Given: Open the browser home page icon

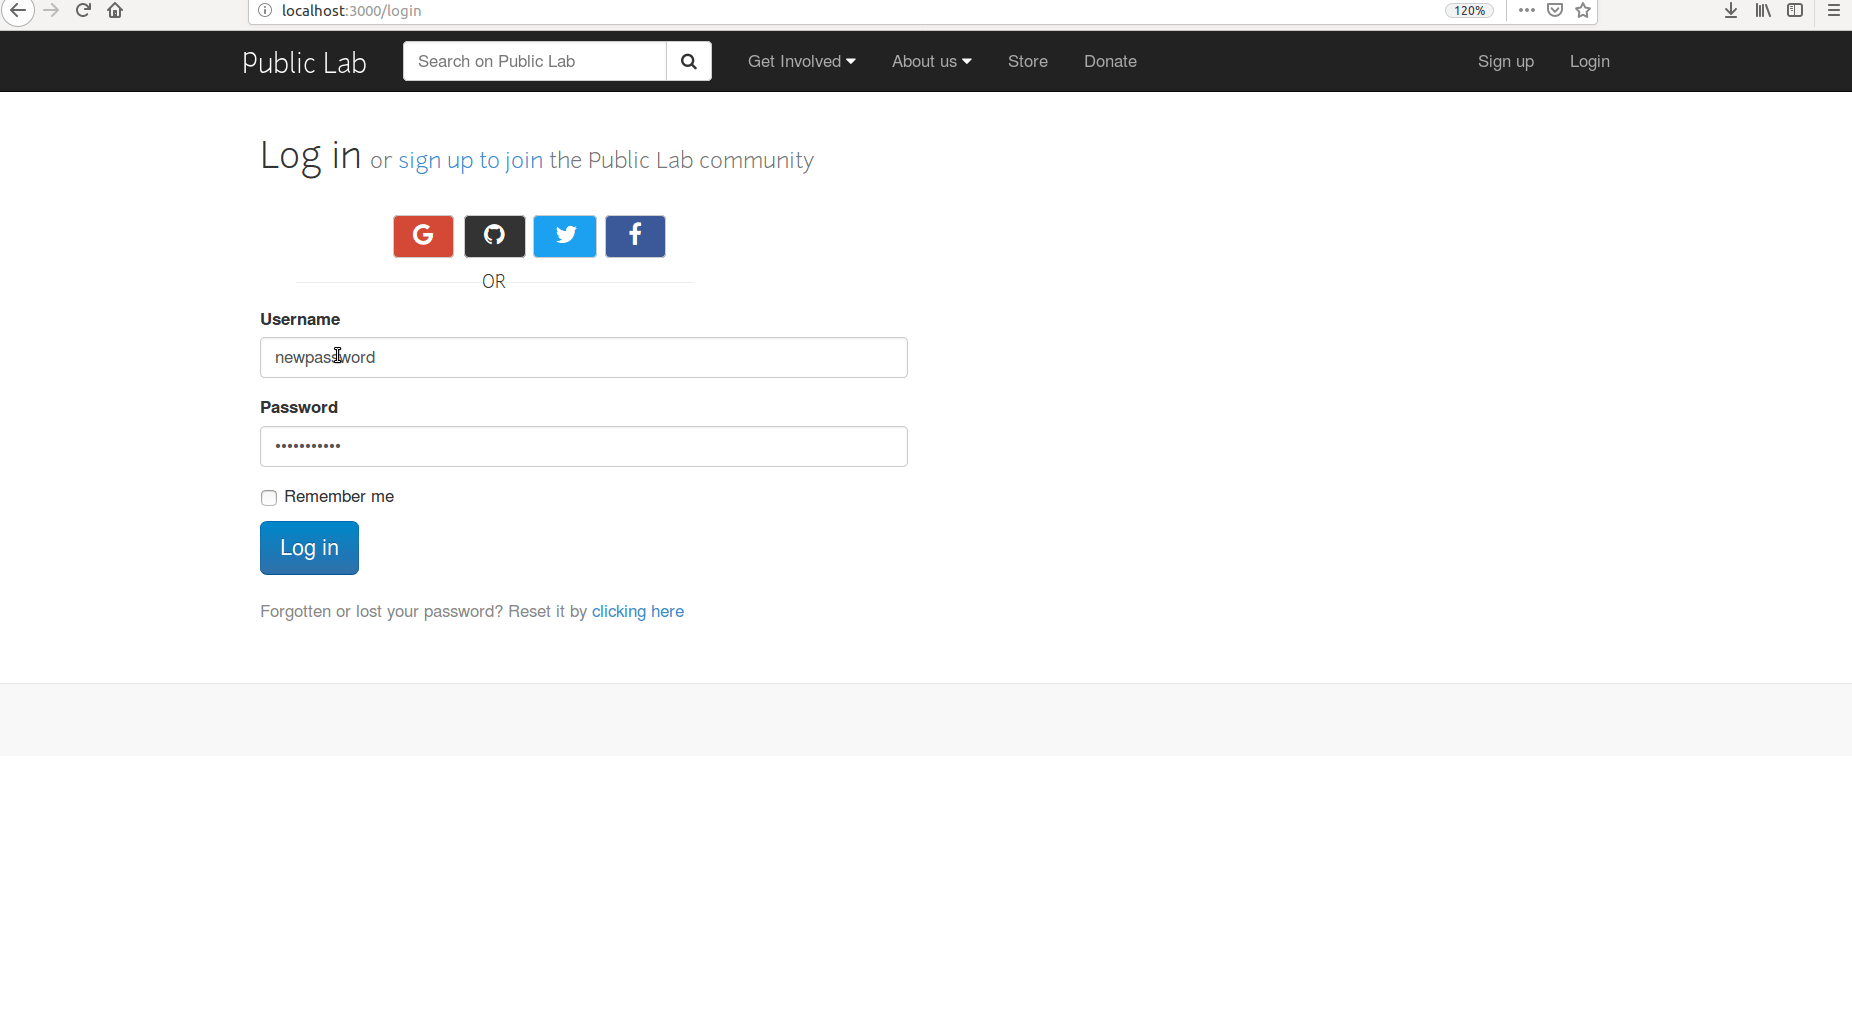Looking at the screenshot, I should (115, 10).
